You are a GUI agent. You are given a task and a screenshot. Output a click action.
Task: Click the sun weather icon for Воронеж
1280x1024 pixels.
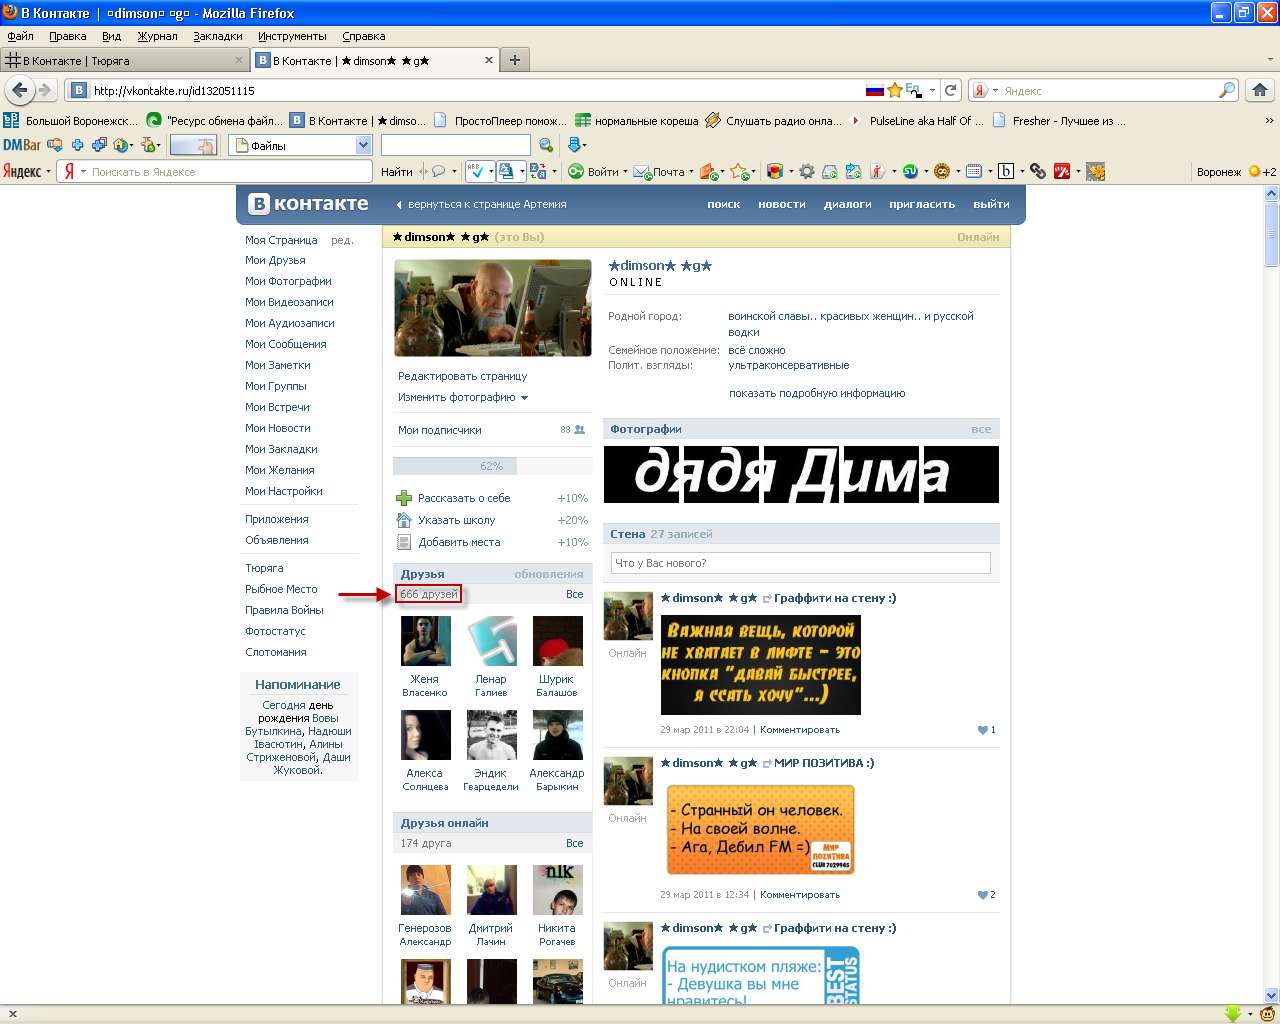1254,171
